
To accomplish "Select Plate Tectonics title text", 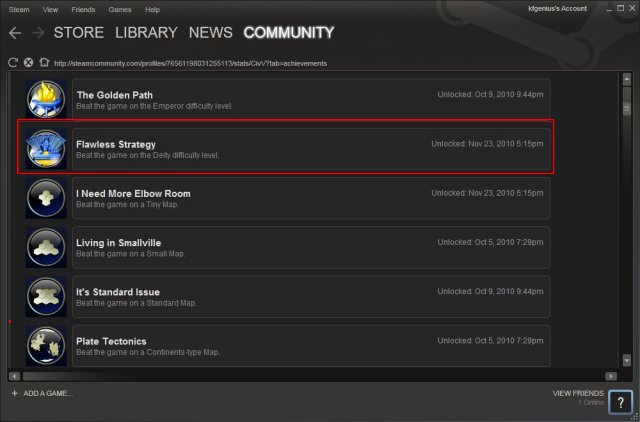I will 111,342.
